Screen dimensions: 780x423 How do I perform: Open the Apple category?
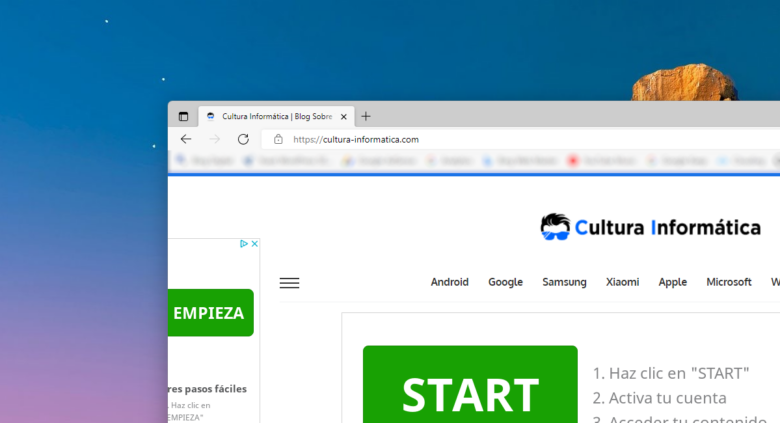[673, 282]
